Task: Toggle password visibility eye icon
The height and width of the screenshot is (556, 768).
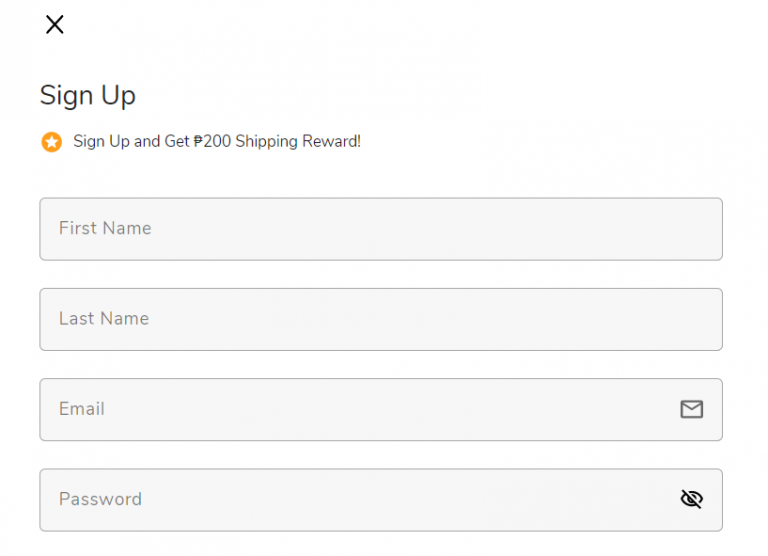Action: [x=691, y=499]
